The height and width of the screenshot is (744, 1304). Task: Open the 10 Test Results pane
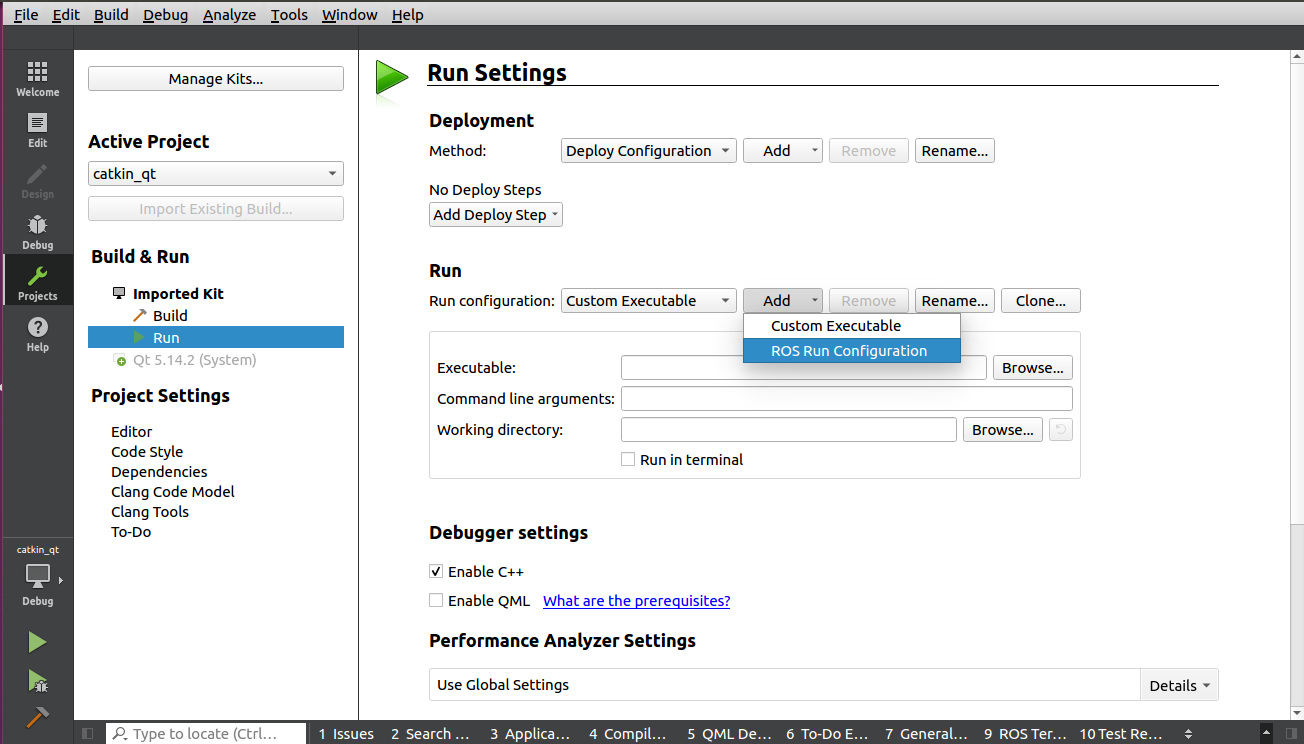(1122, 733)
